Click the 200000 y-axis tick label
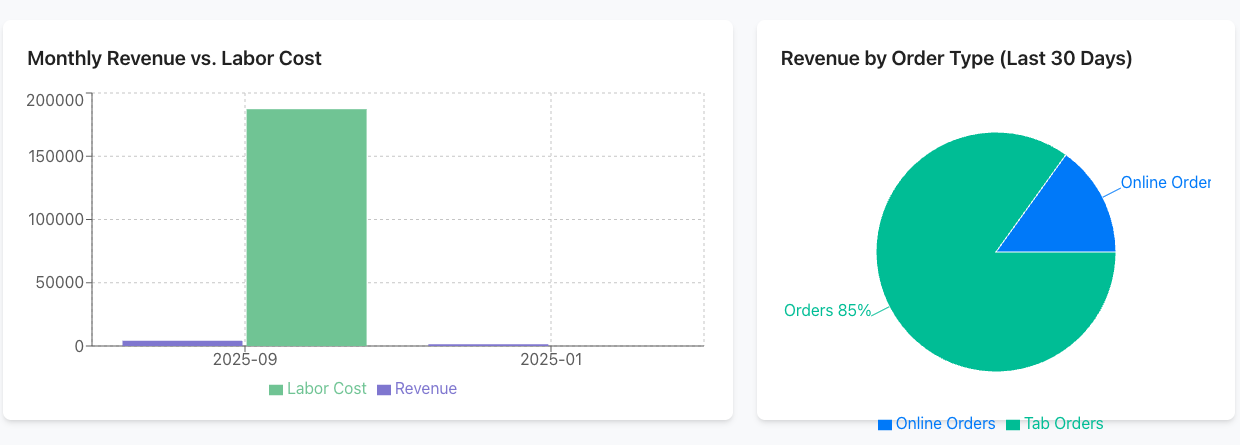This screenshot has height=445, width=1240. pos(55,100)
